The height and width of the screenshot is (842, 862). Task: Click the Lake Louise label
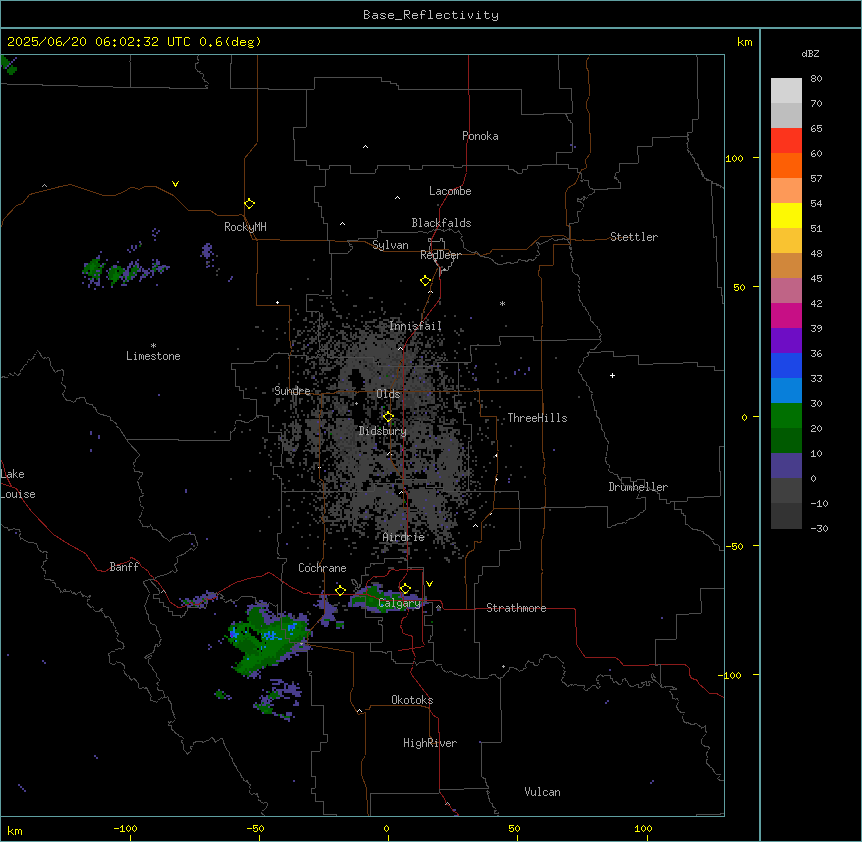click(18, 484)
